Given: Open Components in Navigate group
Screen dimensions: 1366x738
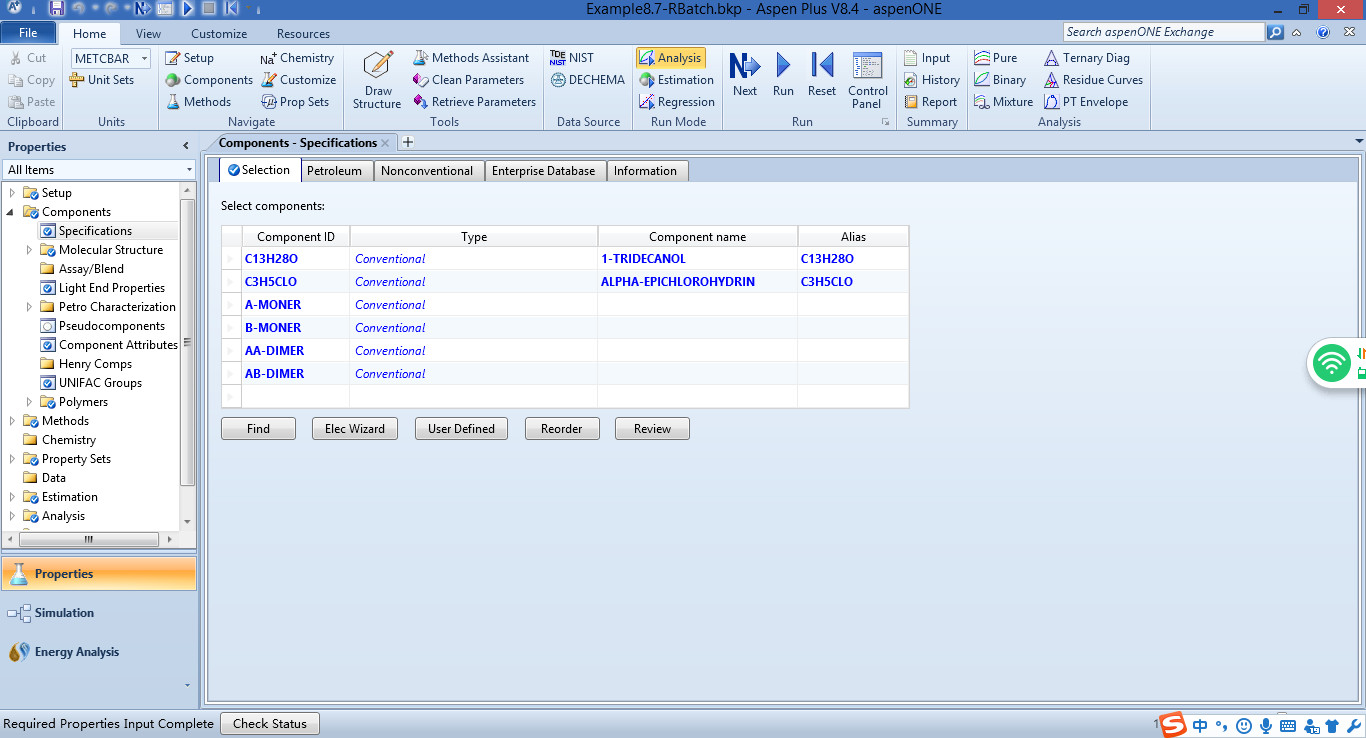Looking at the screenshot, I should click(x=208, y=80).
